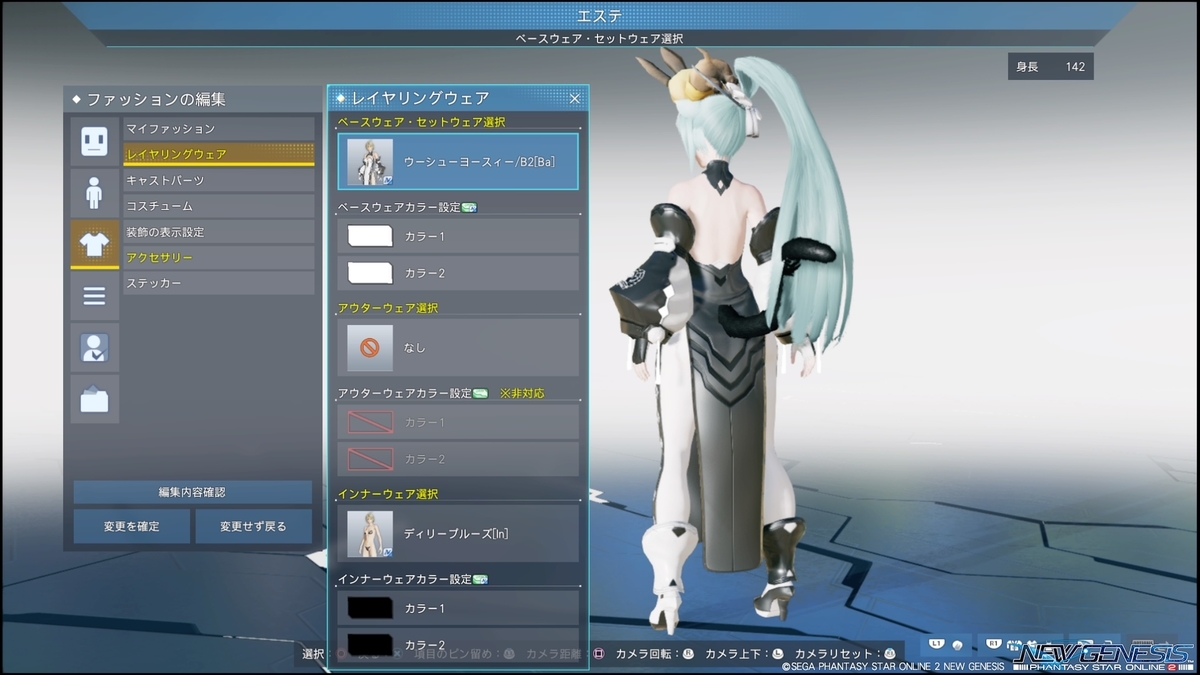Click the no-outerwear prohibited icon
Screen dimensions: 1200x675
pyautogui.click(x=370, y=347)
